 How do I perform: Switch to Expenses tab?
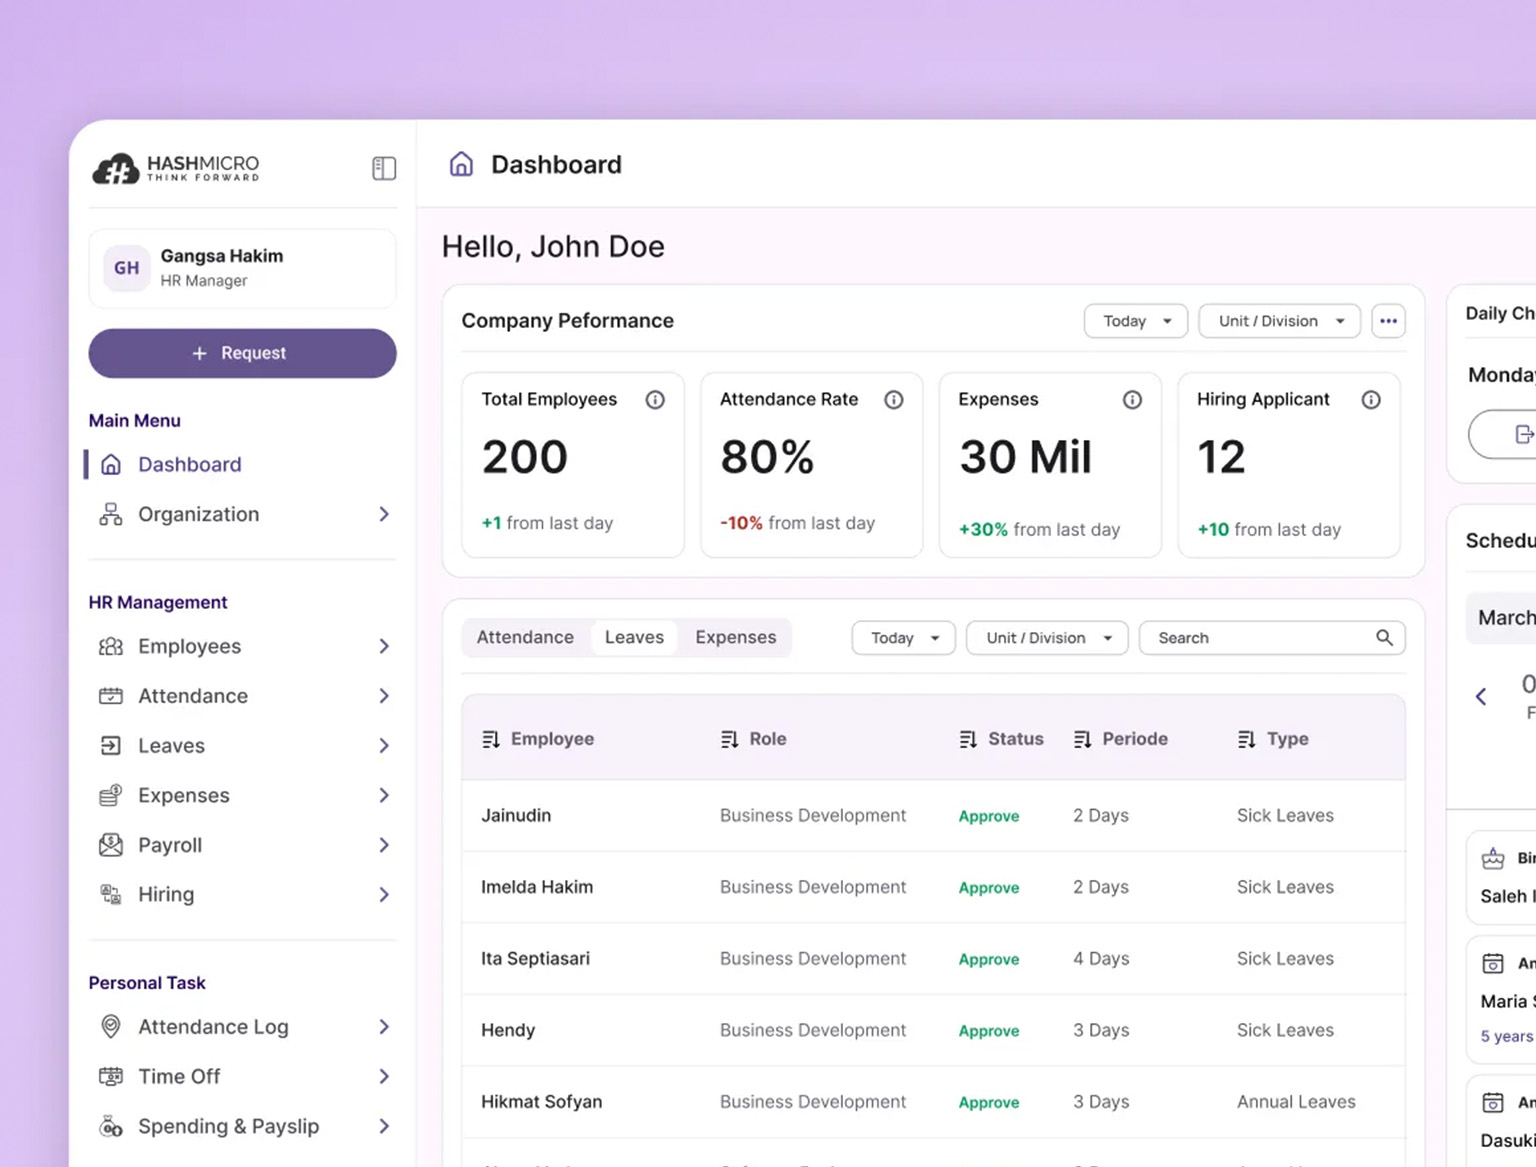pos(736,637)
